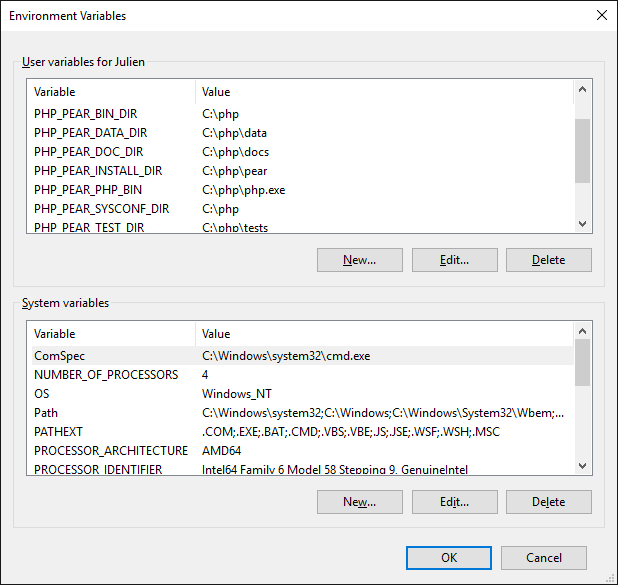This screenshot has width=618, height=585.
Task: Click the value C:\php\php.exe
Action: tap(244, 190)
